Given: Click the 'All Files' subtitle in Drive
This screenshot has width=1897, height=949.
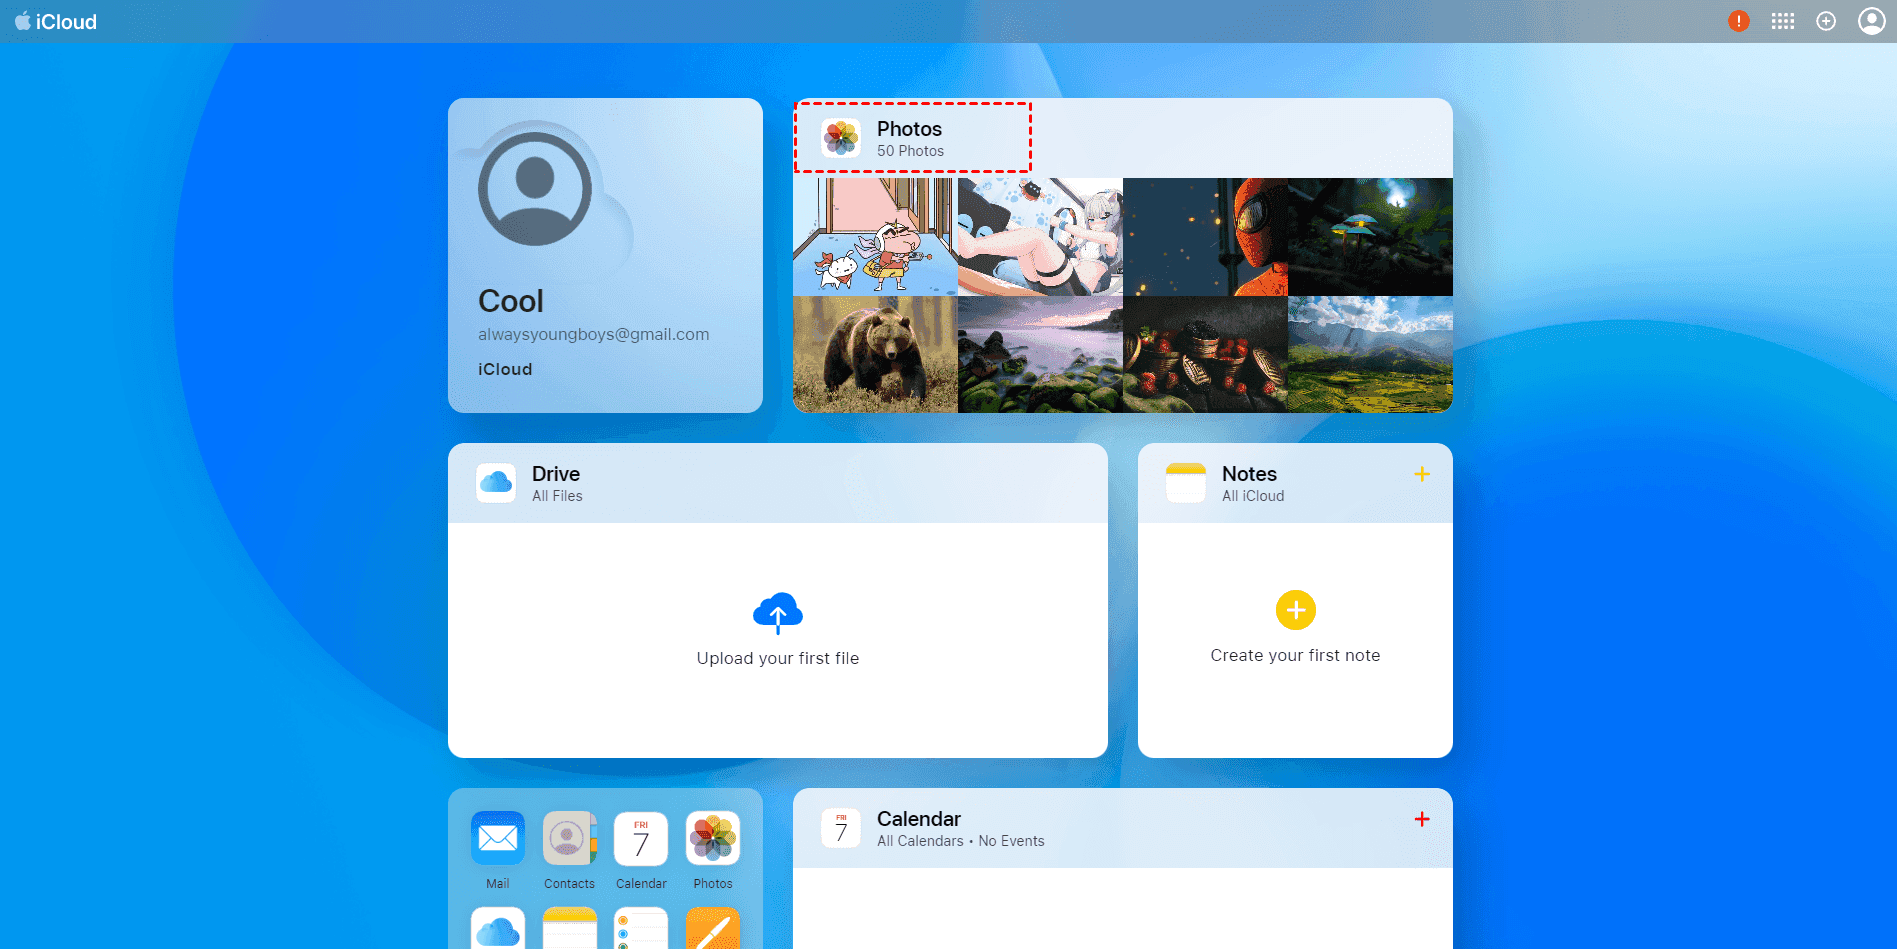Looking at the screenshot, I should pyautogui.click(x=557, y=496).
